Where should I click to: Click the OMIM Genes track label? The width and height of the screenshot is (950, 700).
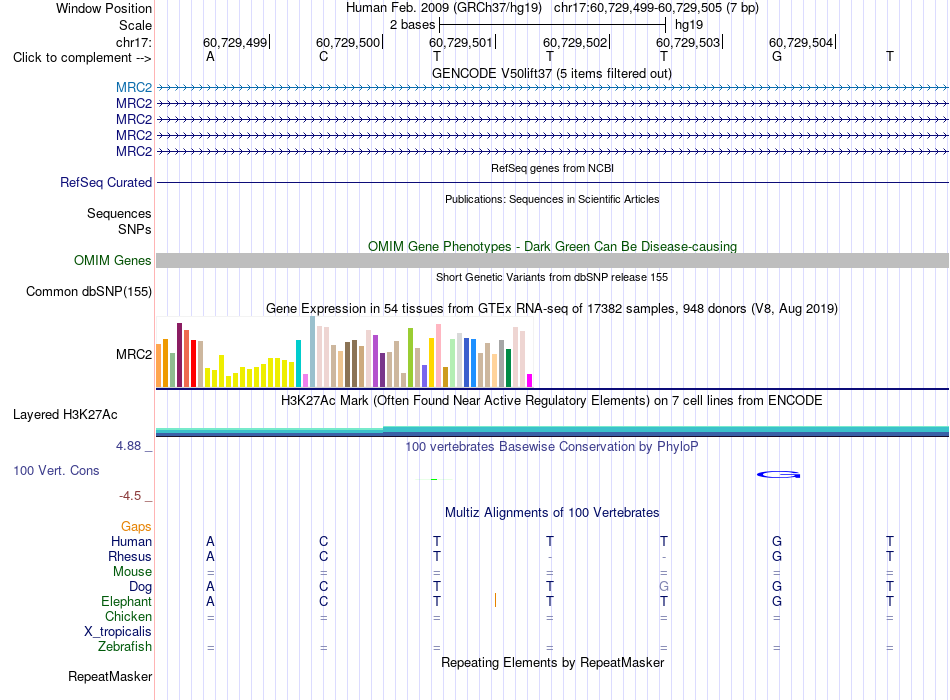point(113,261)
